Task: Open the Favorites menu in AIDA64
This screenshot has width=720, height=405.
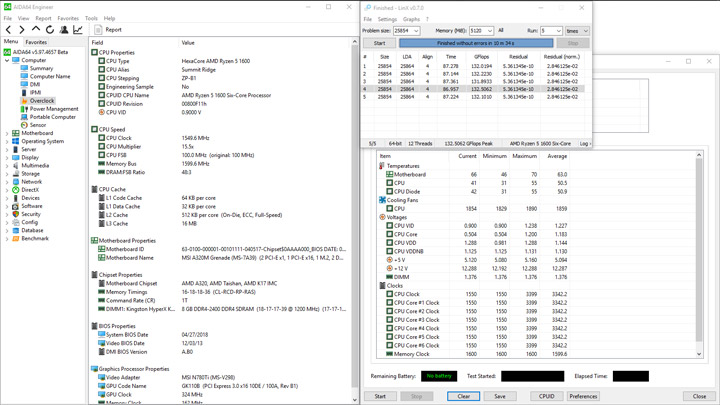Action: [68, 18]
